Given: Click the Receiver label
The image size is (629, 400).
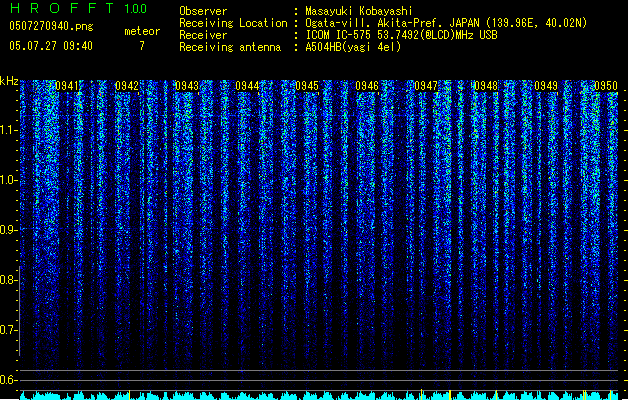Looking at the screenshot, I should coord(203,35).
